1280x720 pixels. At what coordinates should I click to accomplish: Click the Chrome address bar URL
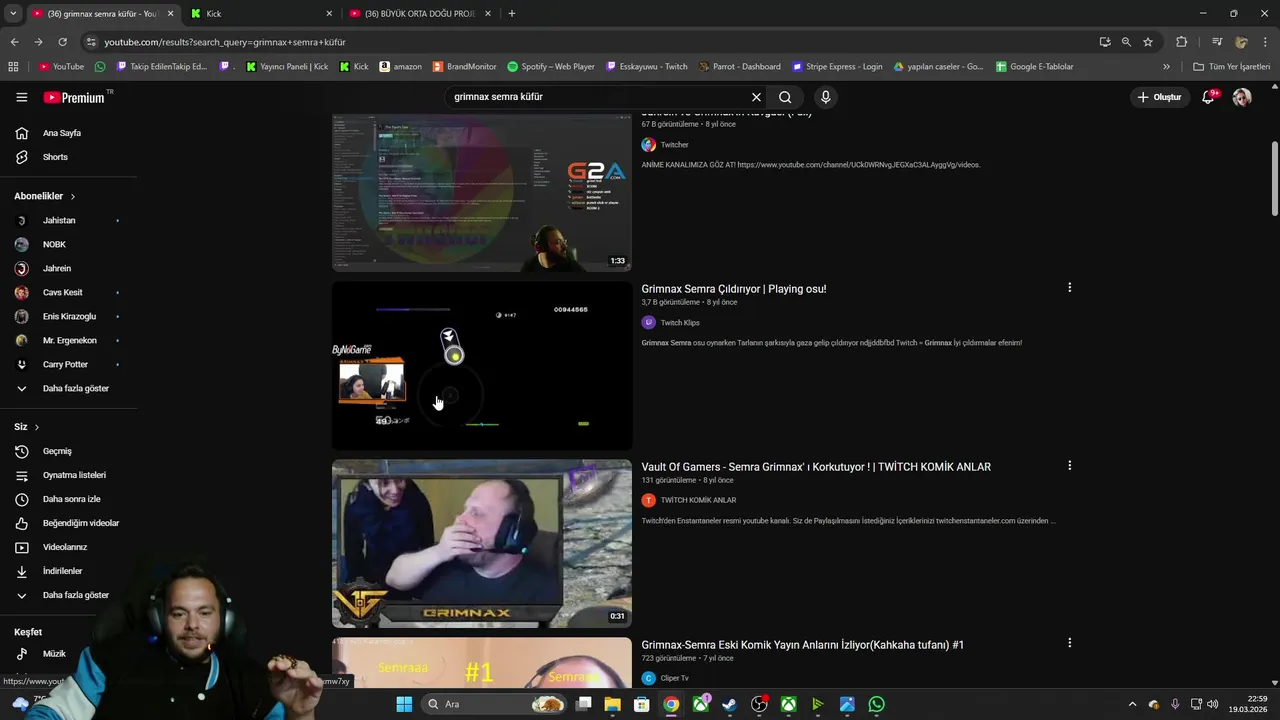pyautogui.click(x=225, y=42)
